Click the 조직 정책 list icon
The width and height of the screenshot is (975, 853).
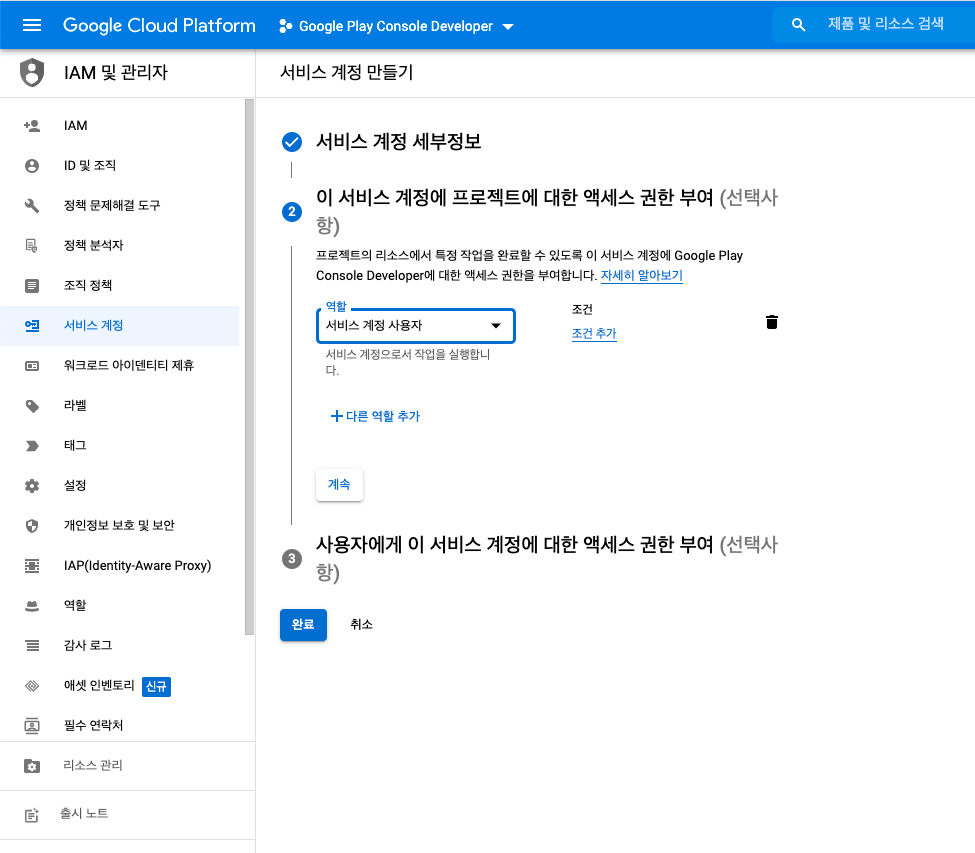pyautogui.click(x=32, y=285)
